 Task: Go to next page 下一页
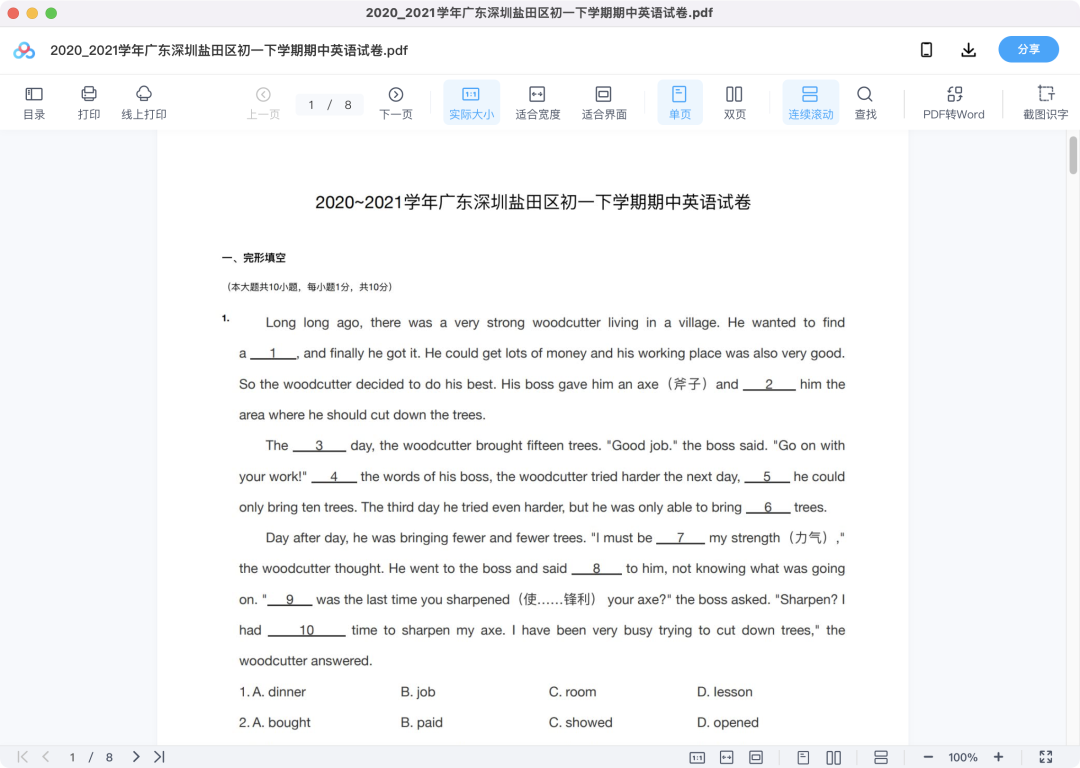pos(396,103)
